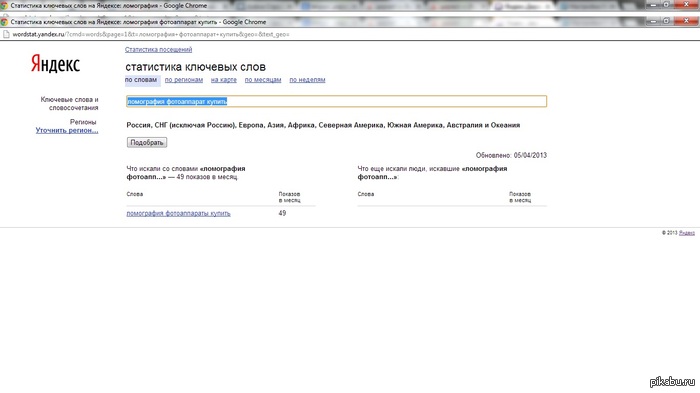Click the left table Слова column header
Screen dimensions: 700x393
click(135, 194)
